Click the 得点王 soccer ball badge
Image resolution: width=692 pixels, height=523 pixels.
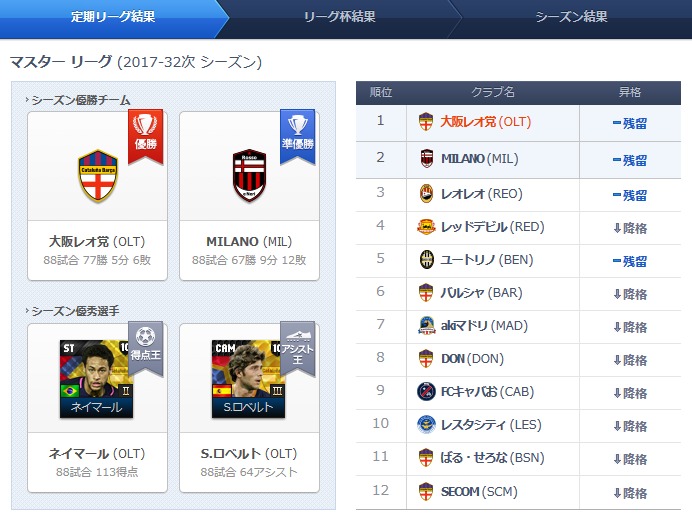[146, 349]
